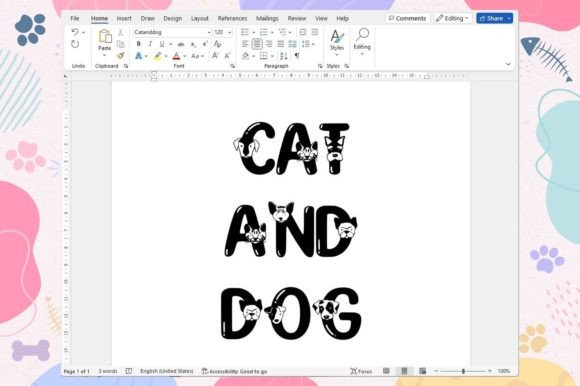580x386 pixels.
Task: Click Accessibility: Good to go status
Action: (x=235, y=371)
